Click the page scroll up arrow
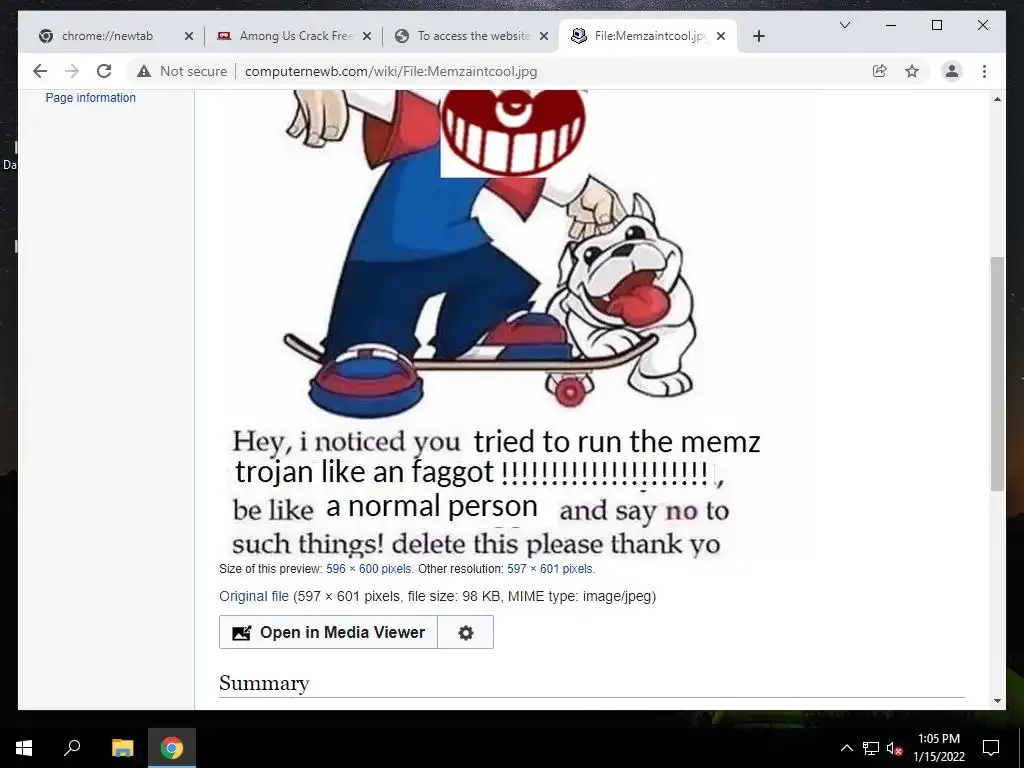This screenshot has height=768, width=1024. (997, 99)
